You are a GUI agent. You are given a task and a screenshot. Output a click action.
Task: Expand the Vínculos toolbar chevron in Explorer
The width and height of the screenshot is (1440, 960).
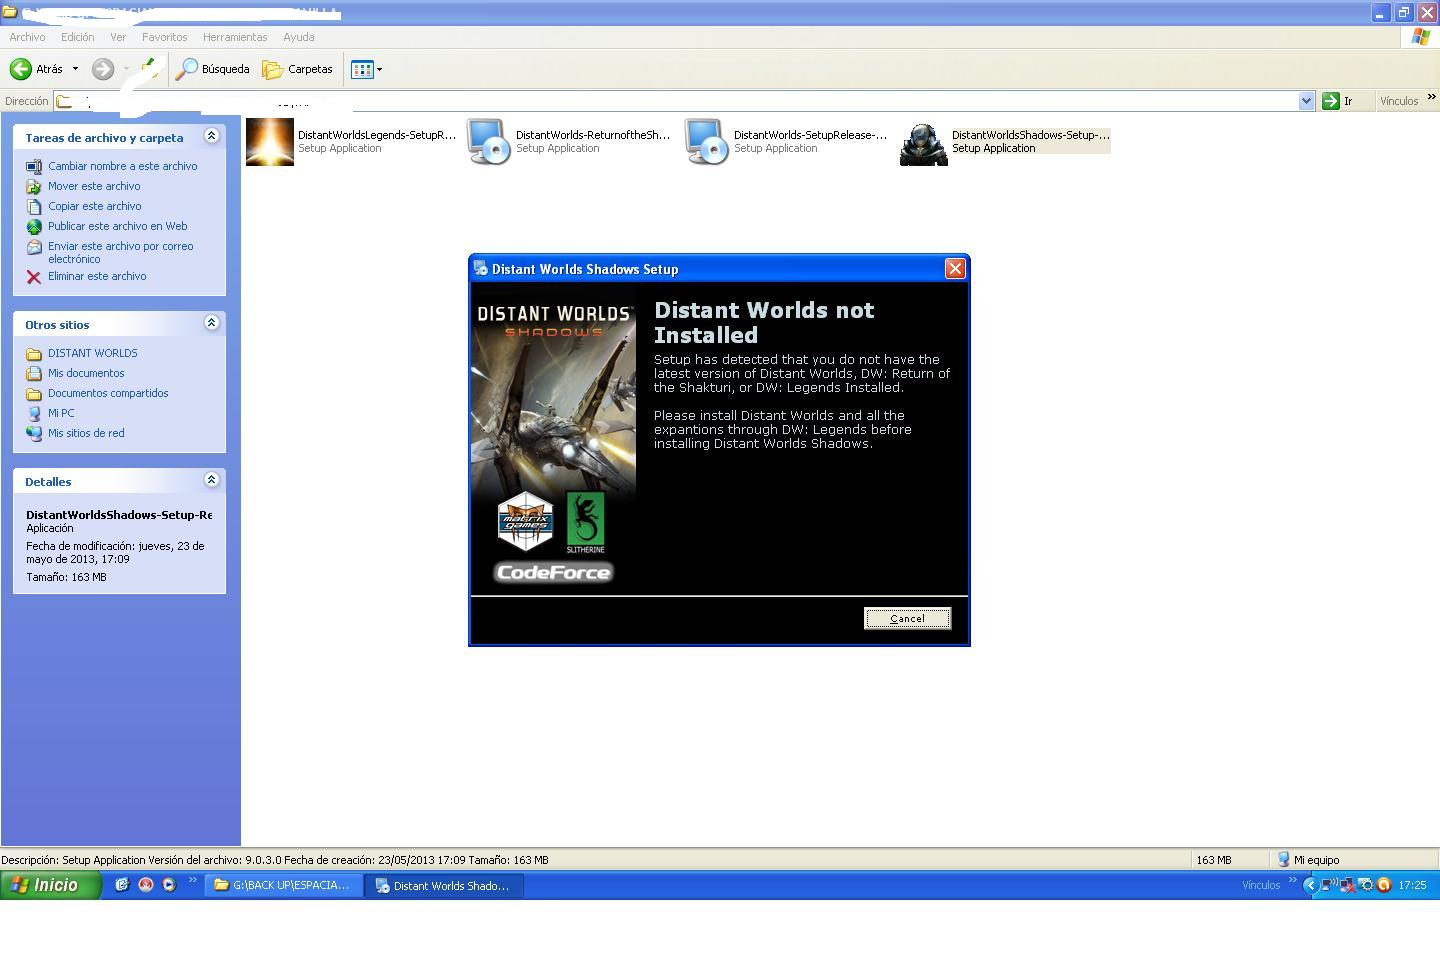point(1431,98)
